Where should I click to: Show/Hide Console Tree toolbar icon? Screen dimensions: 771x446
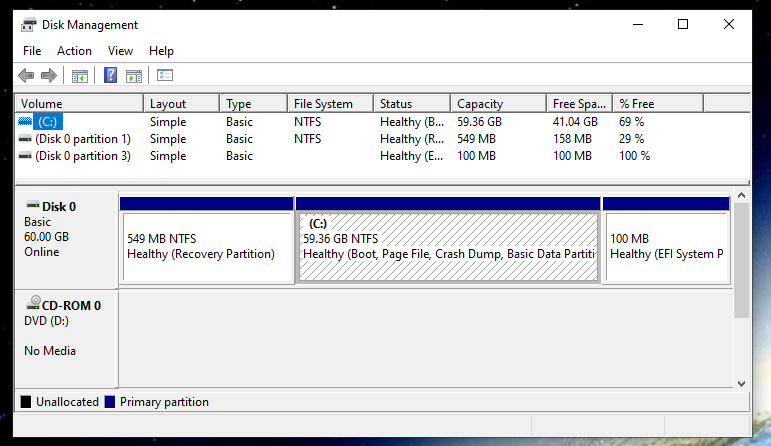80,76
